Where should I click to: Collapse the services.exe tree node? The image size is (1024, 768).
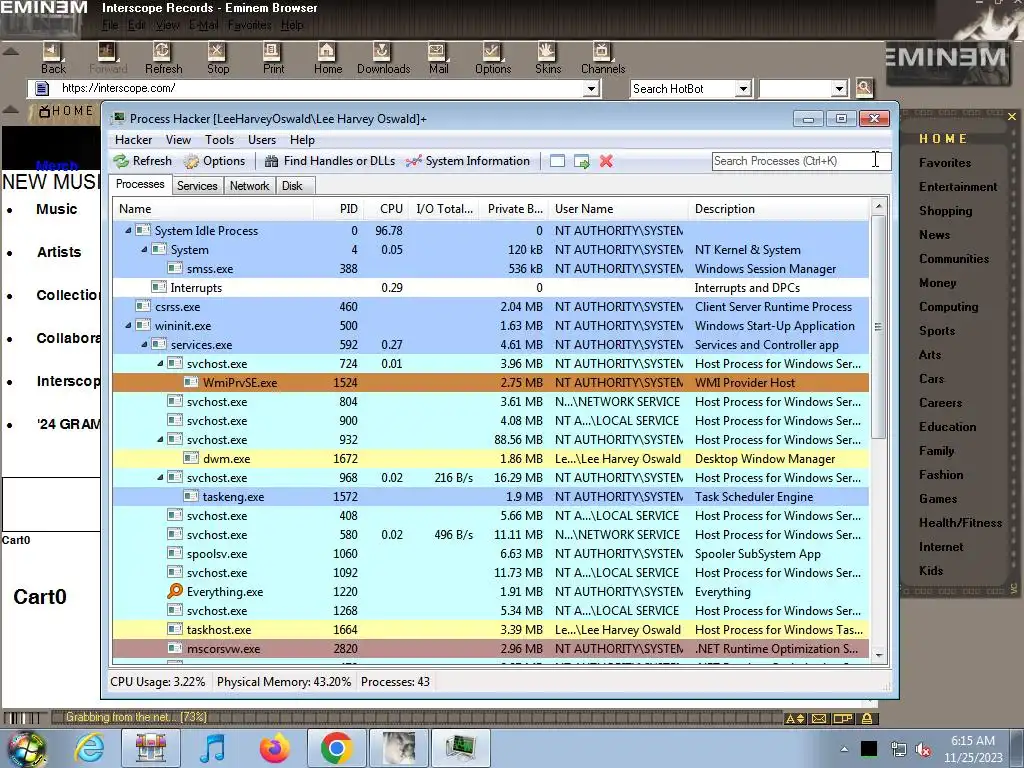pos(144,344)
